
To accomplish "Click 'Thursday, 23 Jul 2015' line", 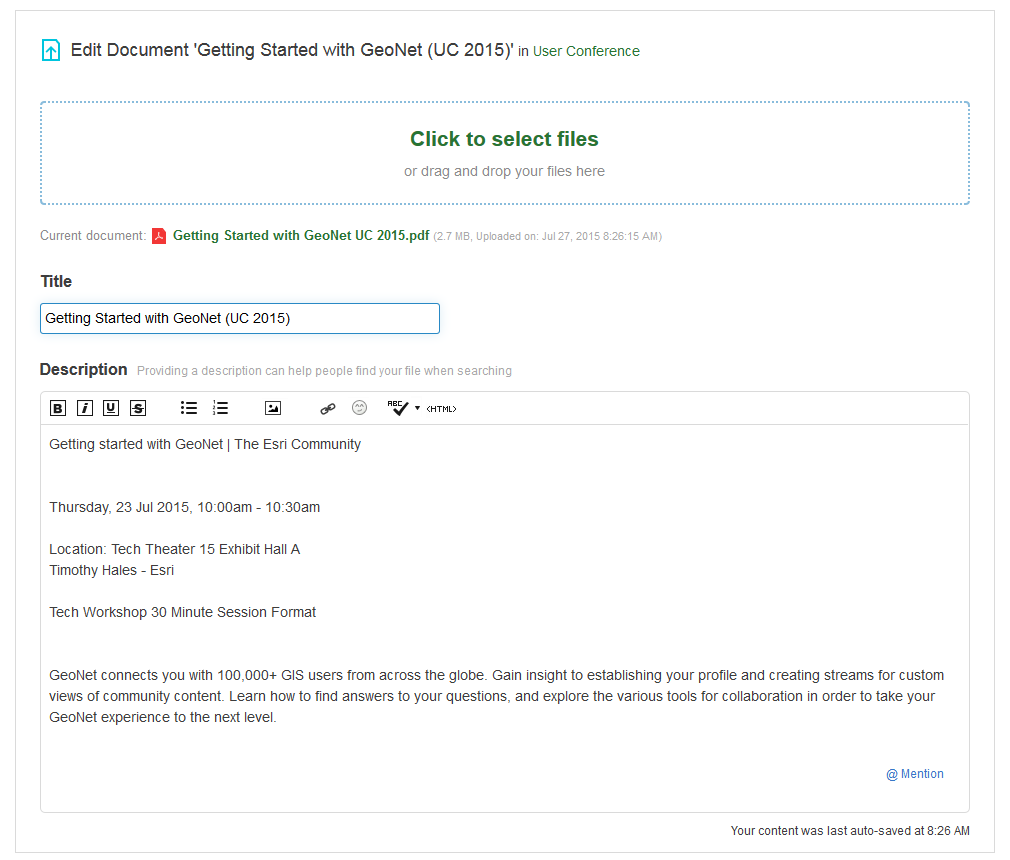I will (185, 508).
